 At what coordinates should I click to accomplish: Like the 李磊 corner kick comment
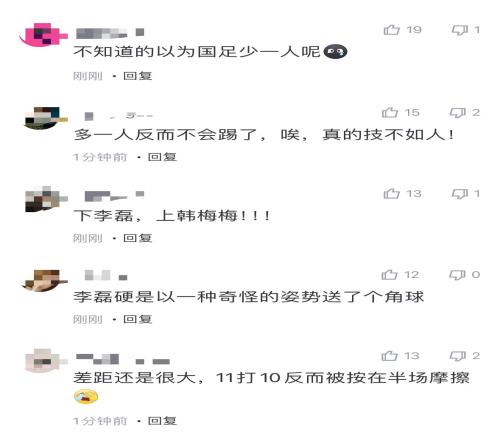pos(390,274)
